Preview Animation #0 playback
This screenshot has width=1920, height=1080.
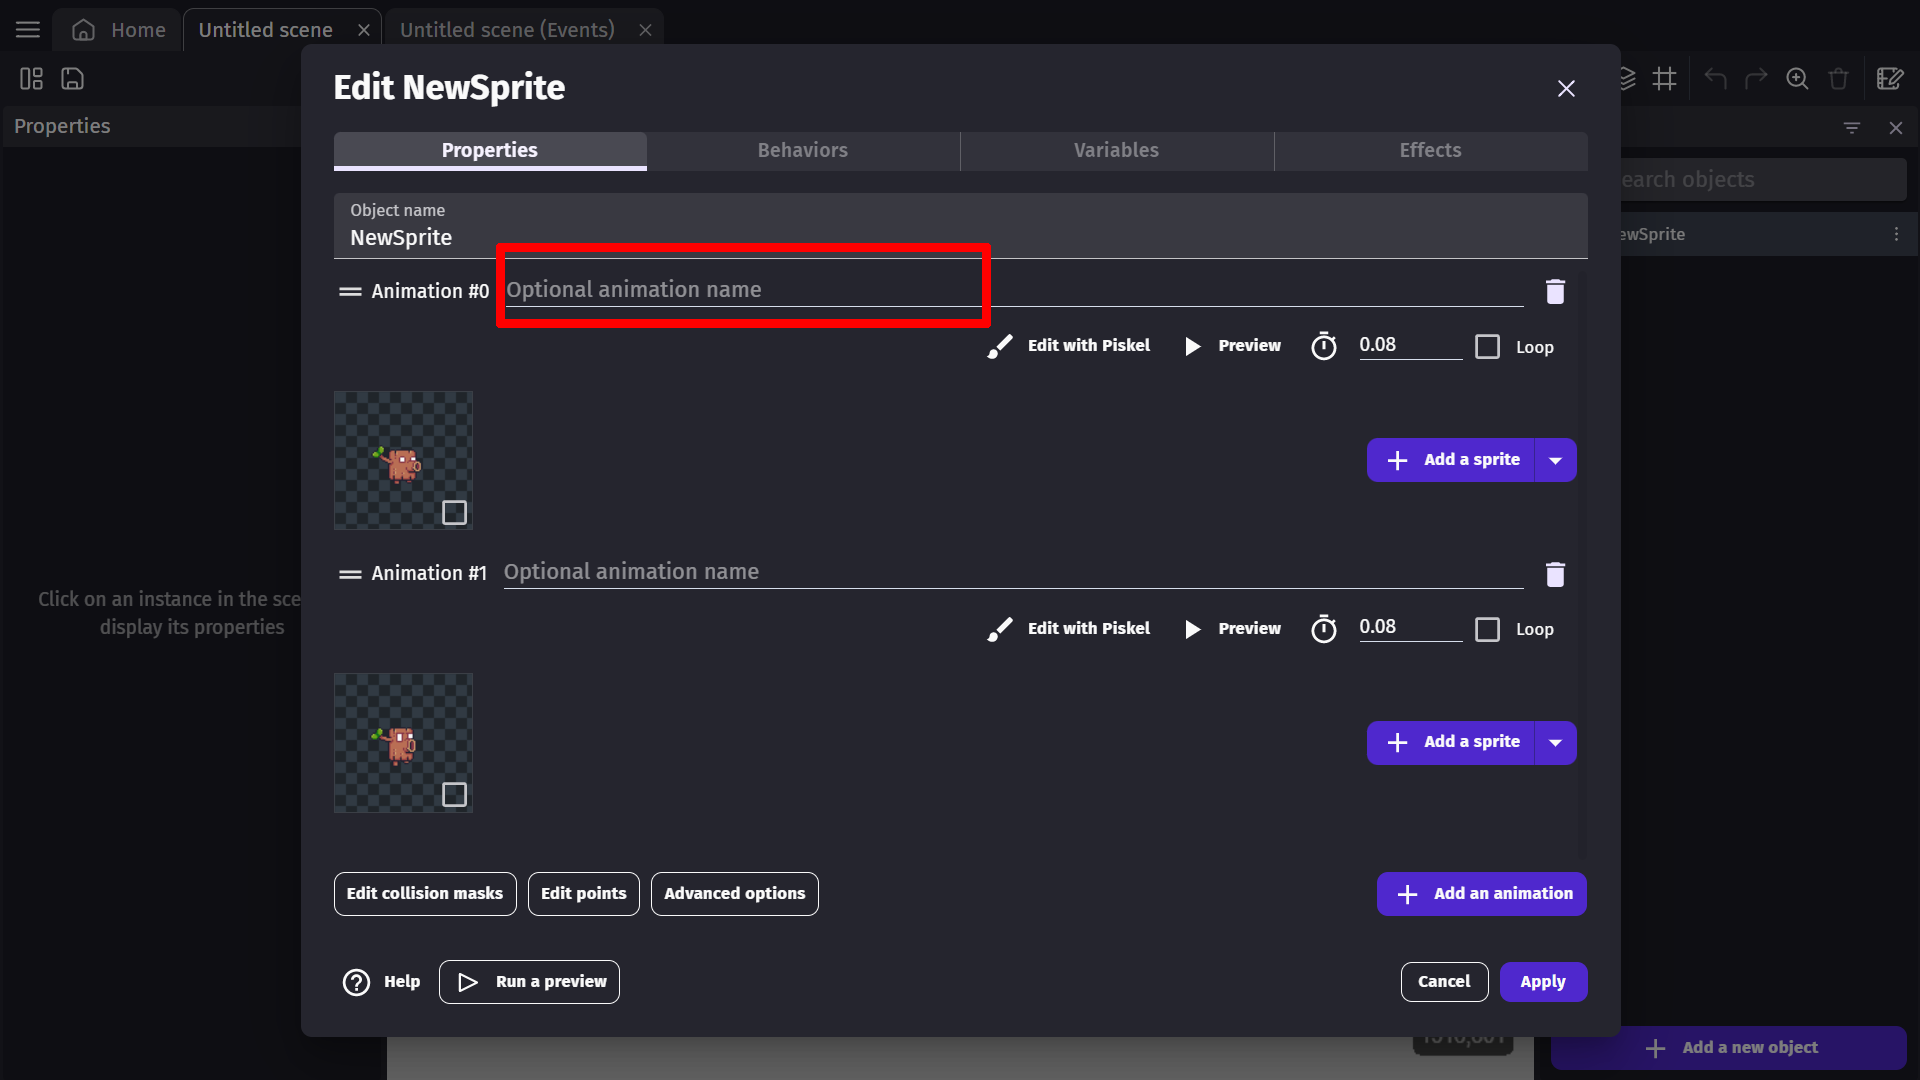pyautogui.click(x=1233, y=345)
